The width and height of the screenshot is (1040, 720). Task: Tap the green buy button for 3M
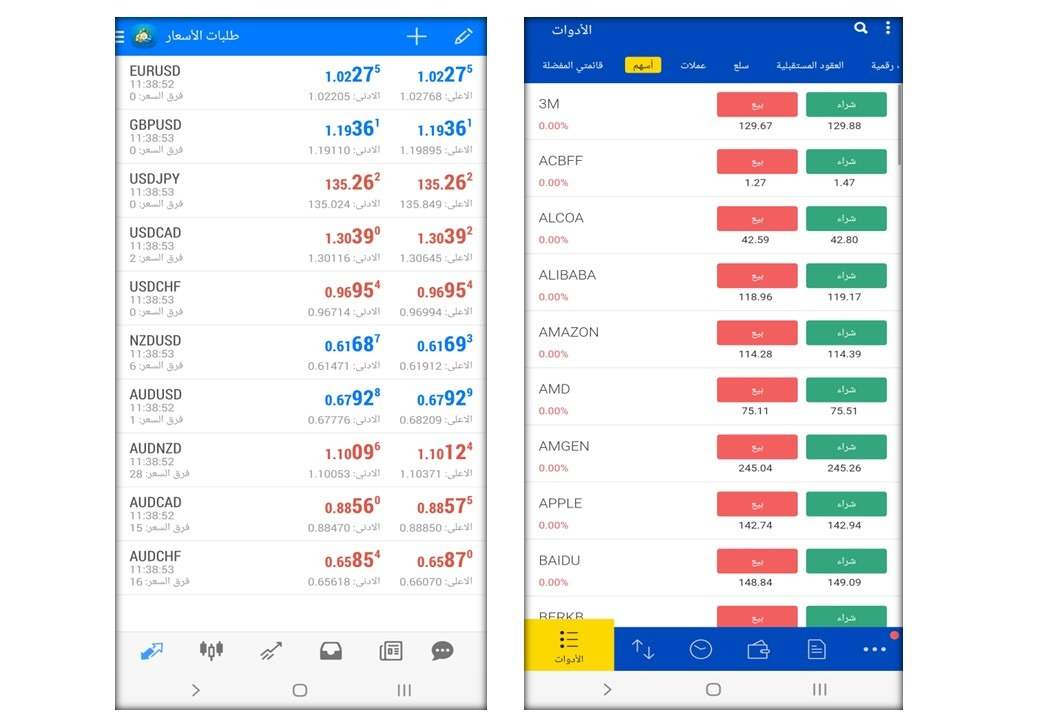pos(846,105)
